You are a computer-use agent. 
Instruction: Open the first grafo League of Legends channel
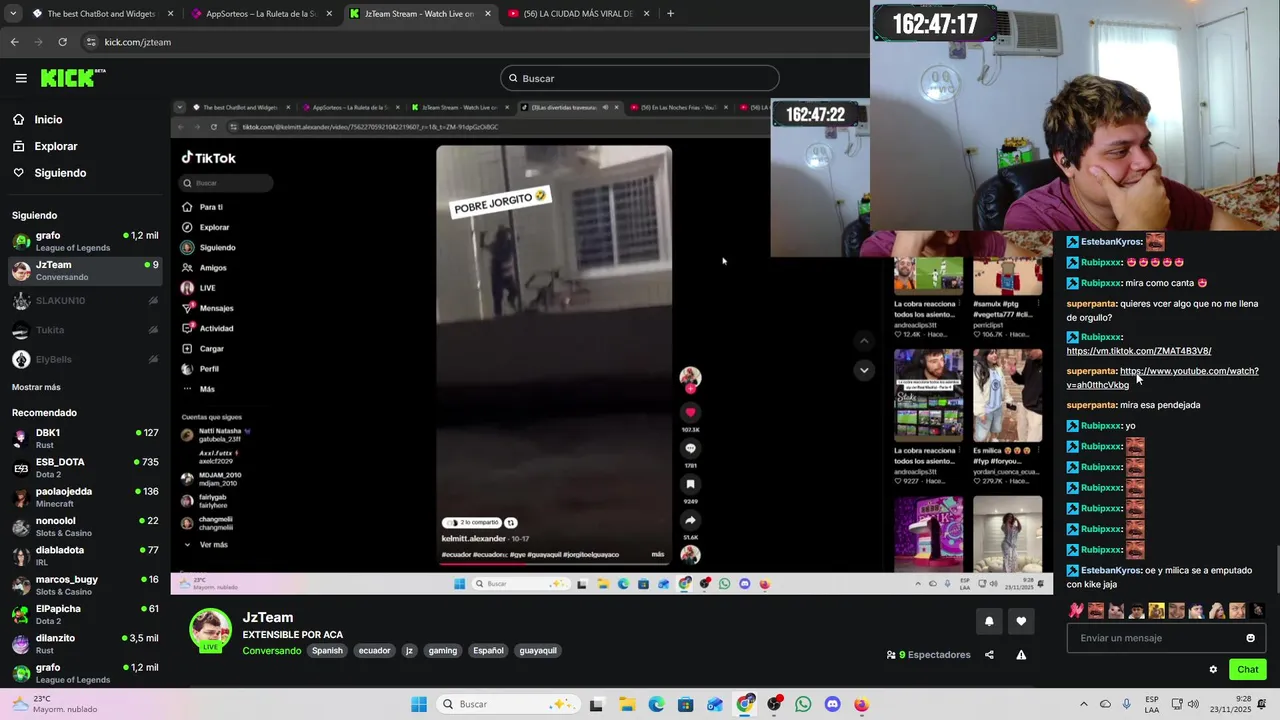(85, 241)
